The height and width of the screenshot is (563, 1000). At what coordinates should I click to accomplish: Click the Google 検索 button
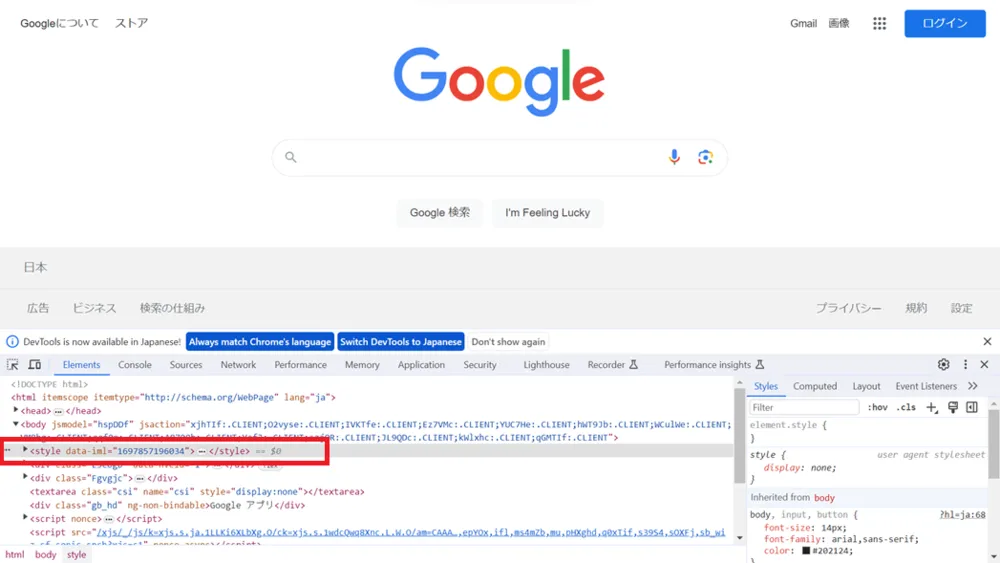coord(439,213)
